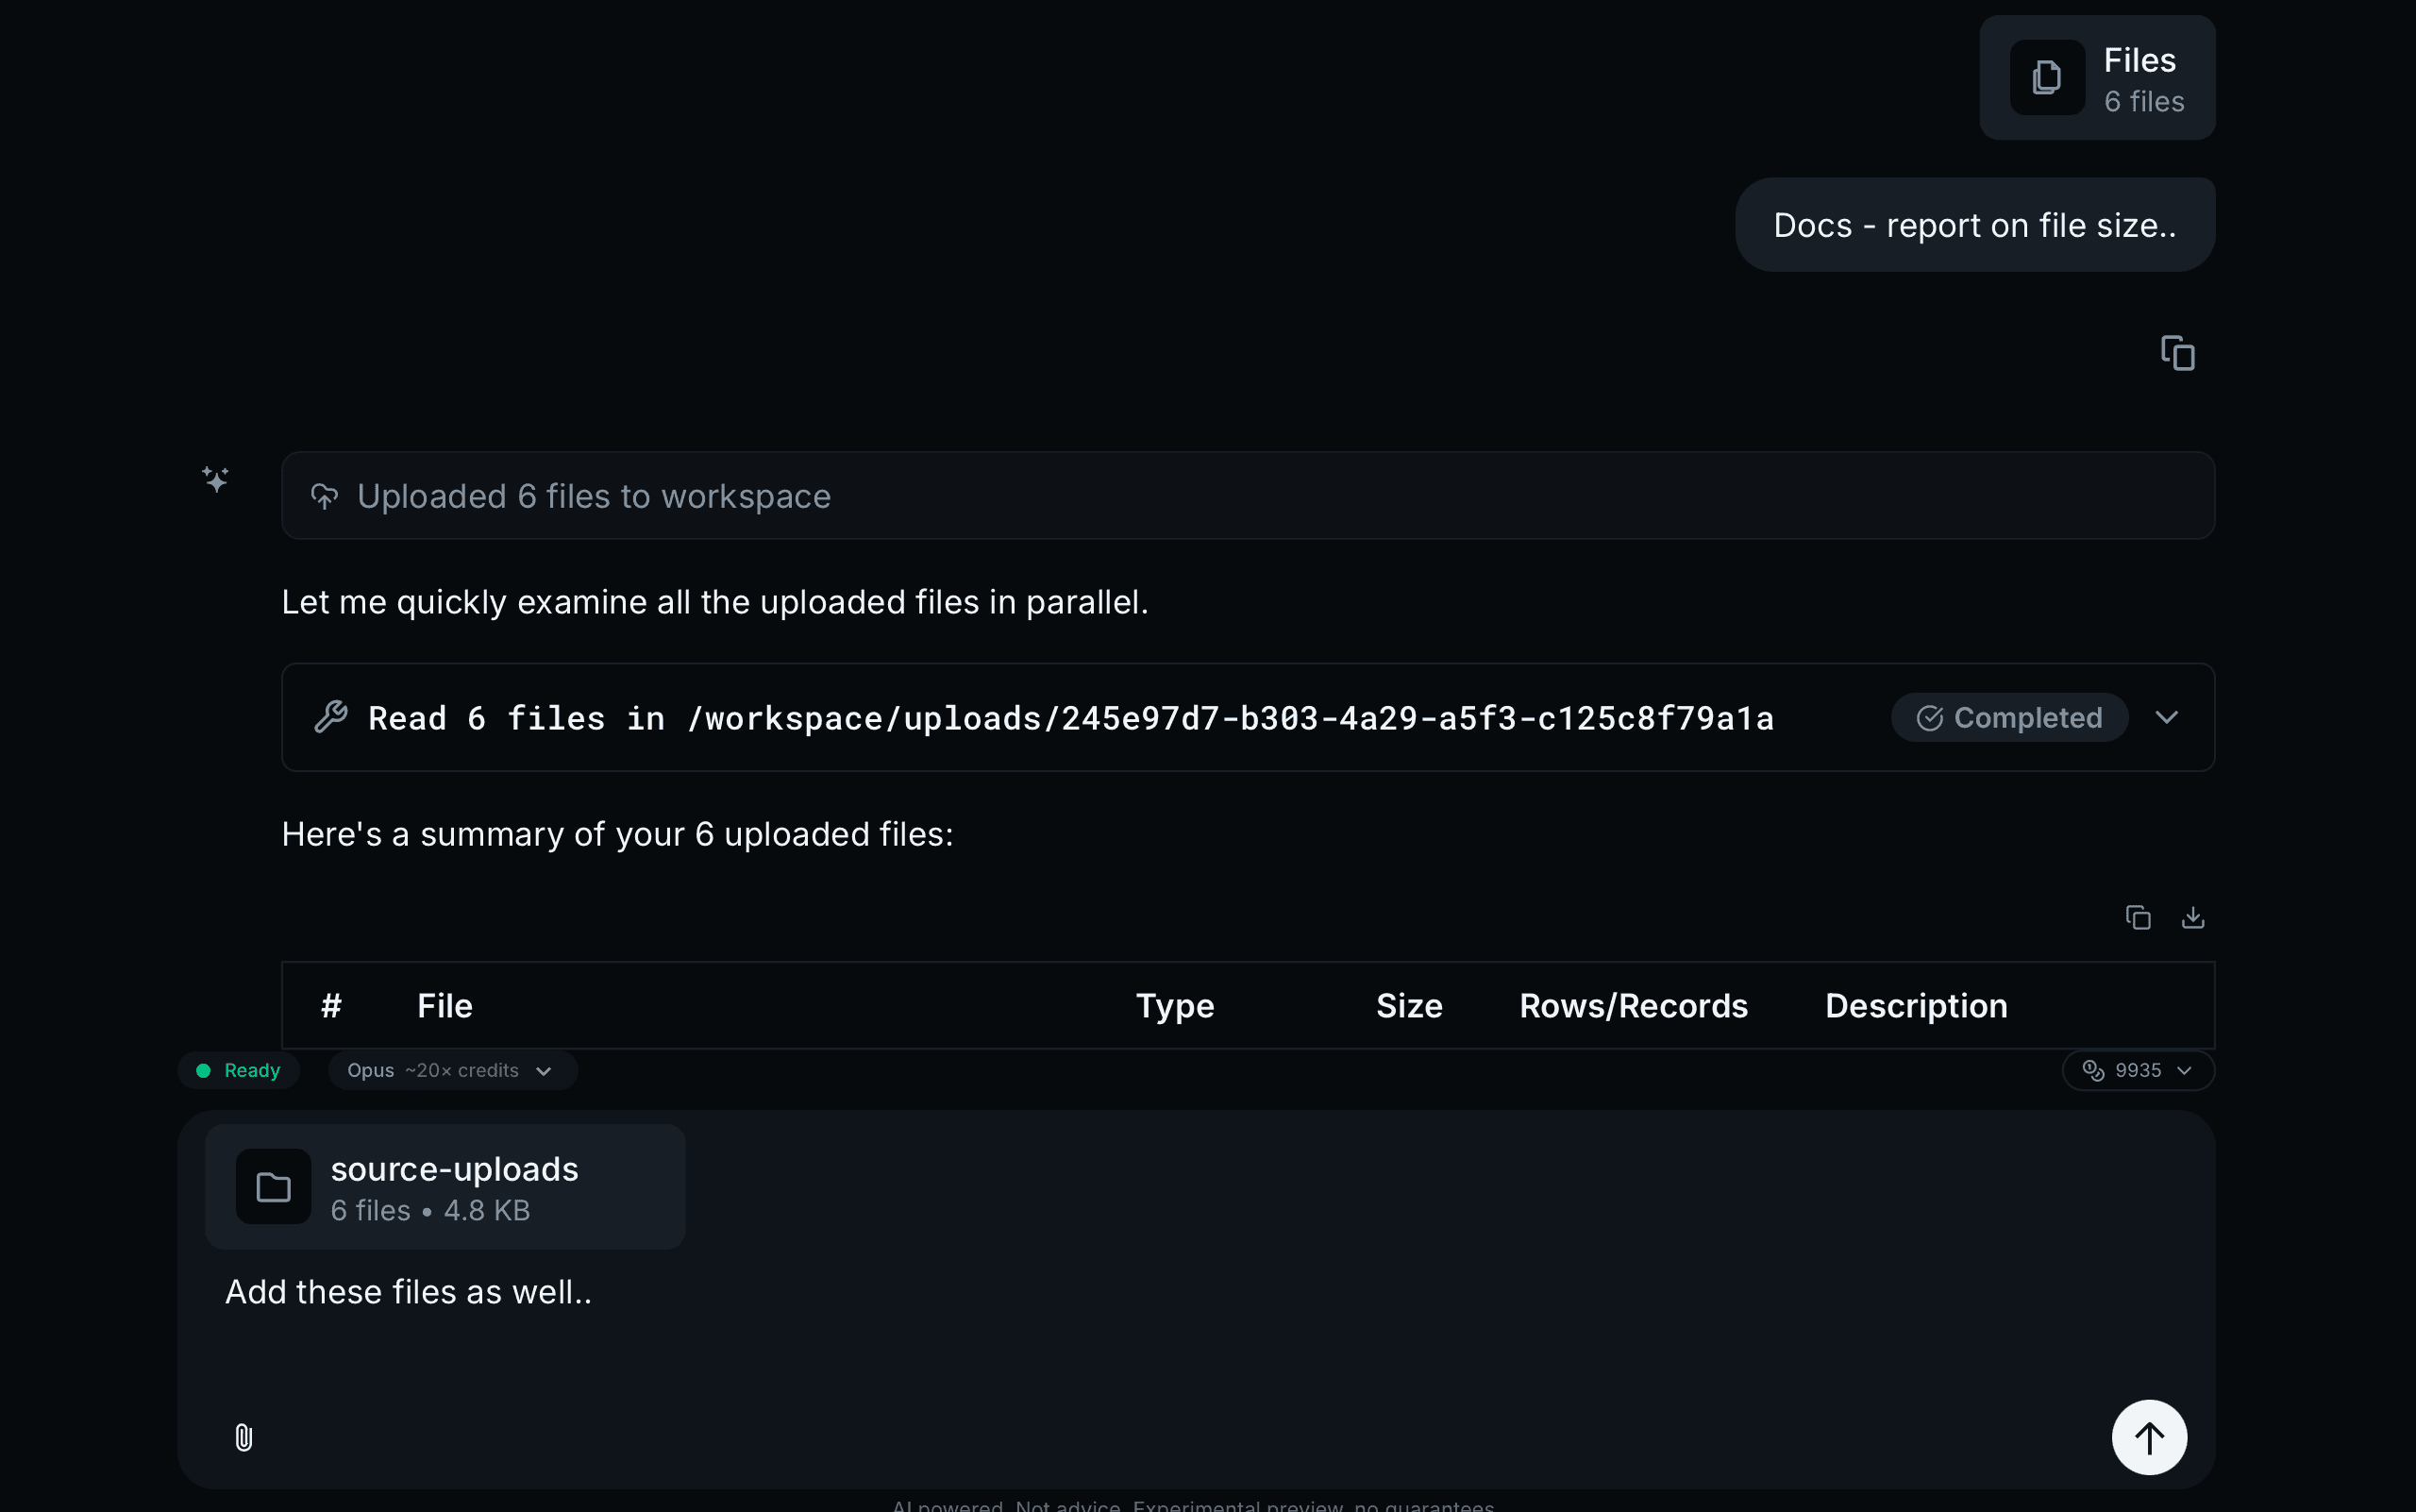This screenshot has height=1512, width=2416.
Task: Click the Rows/Records column header
Action: point(1633,1005)
